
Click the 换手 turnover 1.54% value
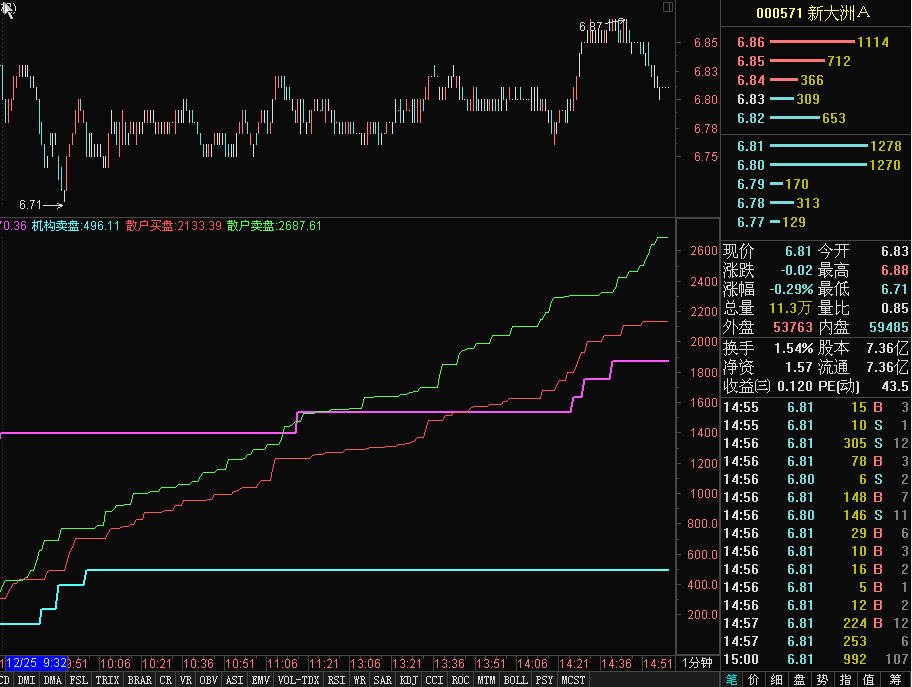pyautogui.click(x=793, y=348)
